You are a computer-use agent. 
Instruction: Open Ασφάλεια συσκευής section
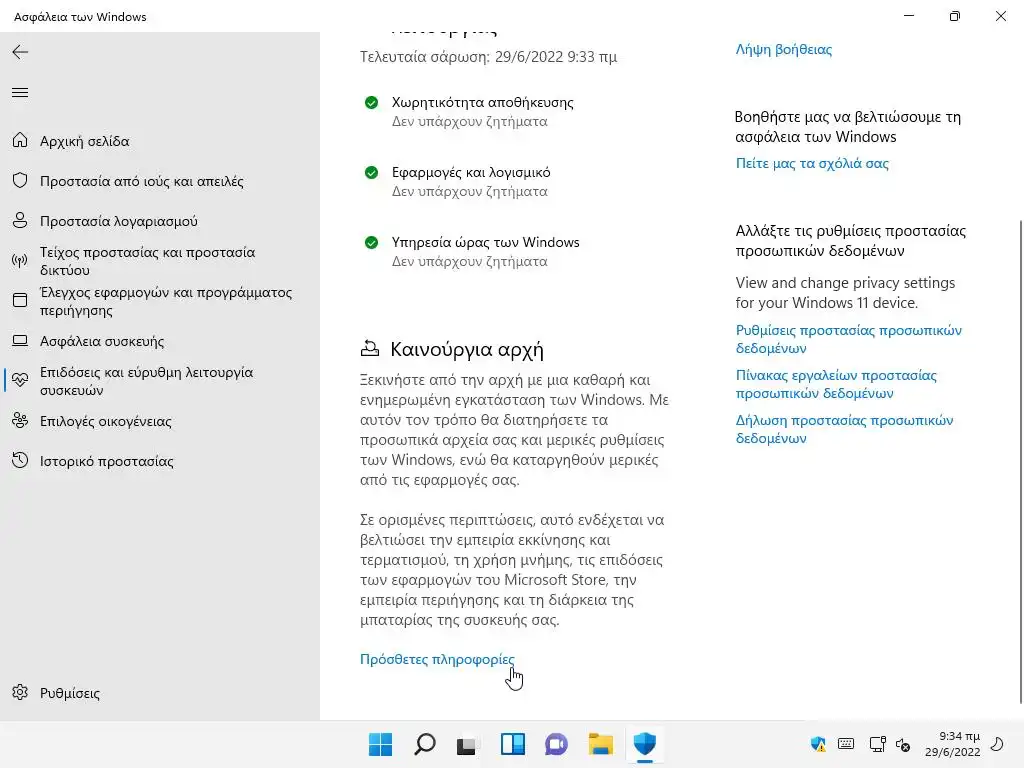coord(102,341)
